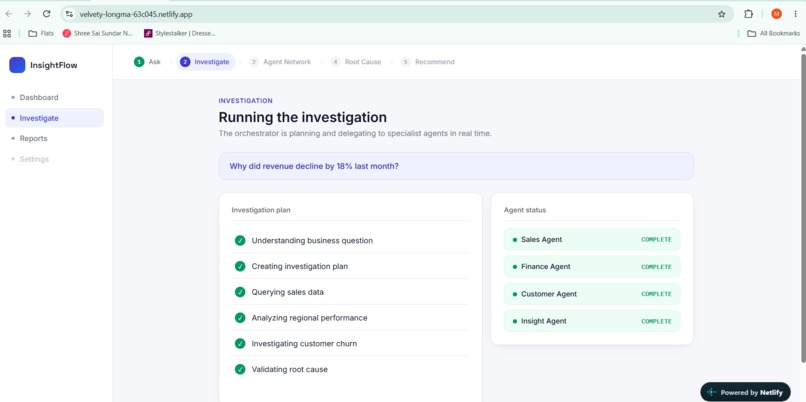This screenshot has height=402, width=806.
Task: Open Reports in the sidebar
Action: tap(54, 138)
